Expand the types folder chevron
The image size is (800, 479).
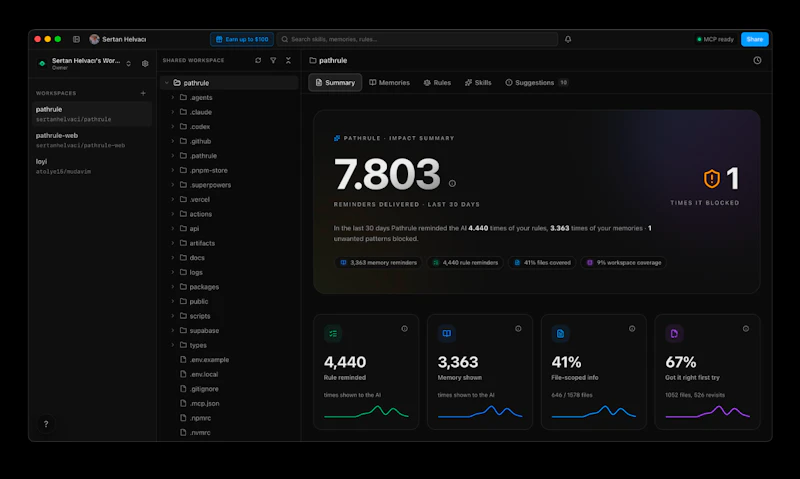[x=172, y=345]
